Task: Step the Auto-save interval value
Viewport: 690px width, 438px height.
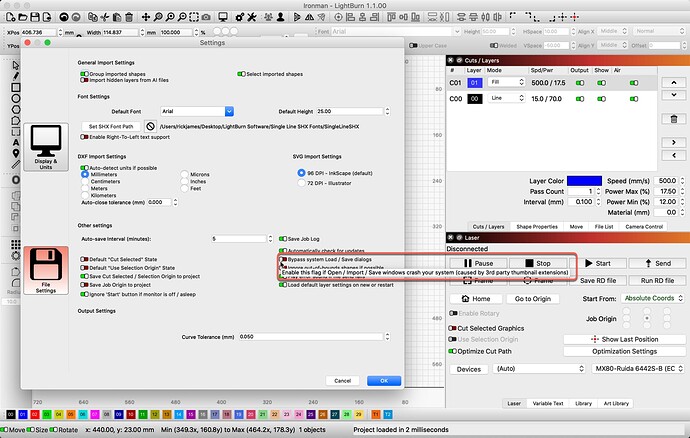Action: (270, 239)
